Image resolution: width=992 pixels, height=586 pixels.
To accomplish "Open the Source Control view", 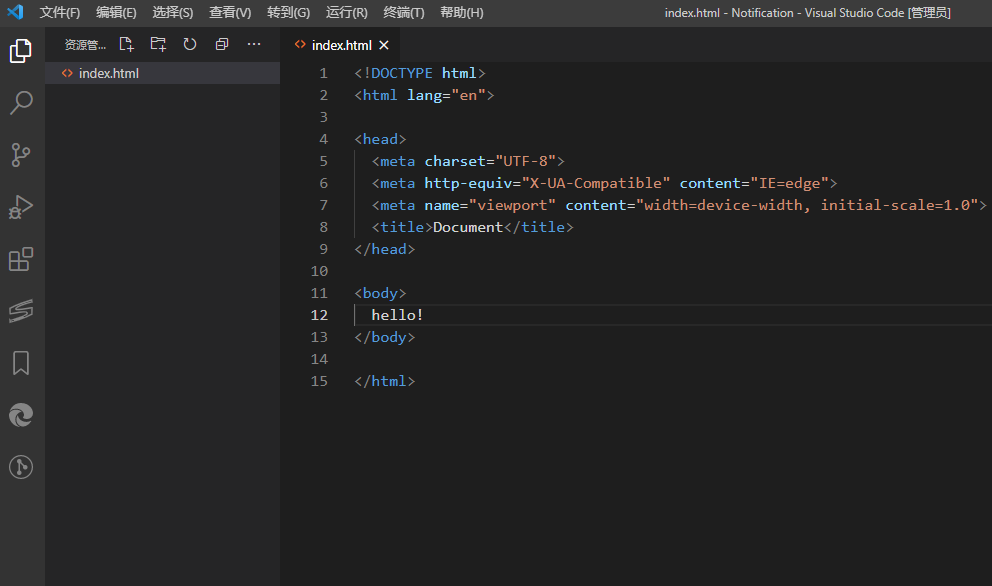I will (x=21, y=155).
